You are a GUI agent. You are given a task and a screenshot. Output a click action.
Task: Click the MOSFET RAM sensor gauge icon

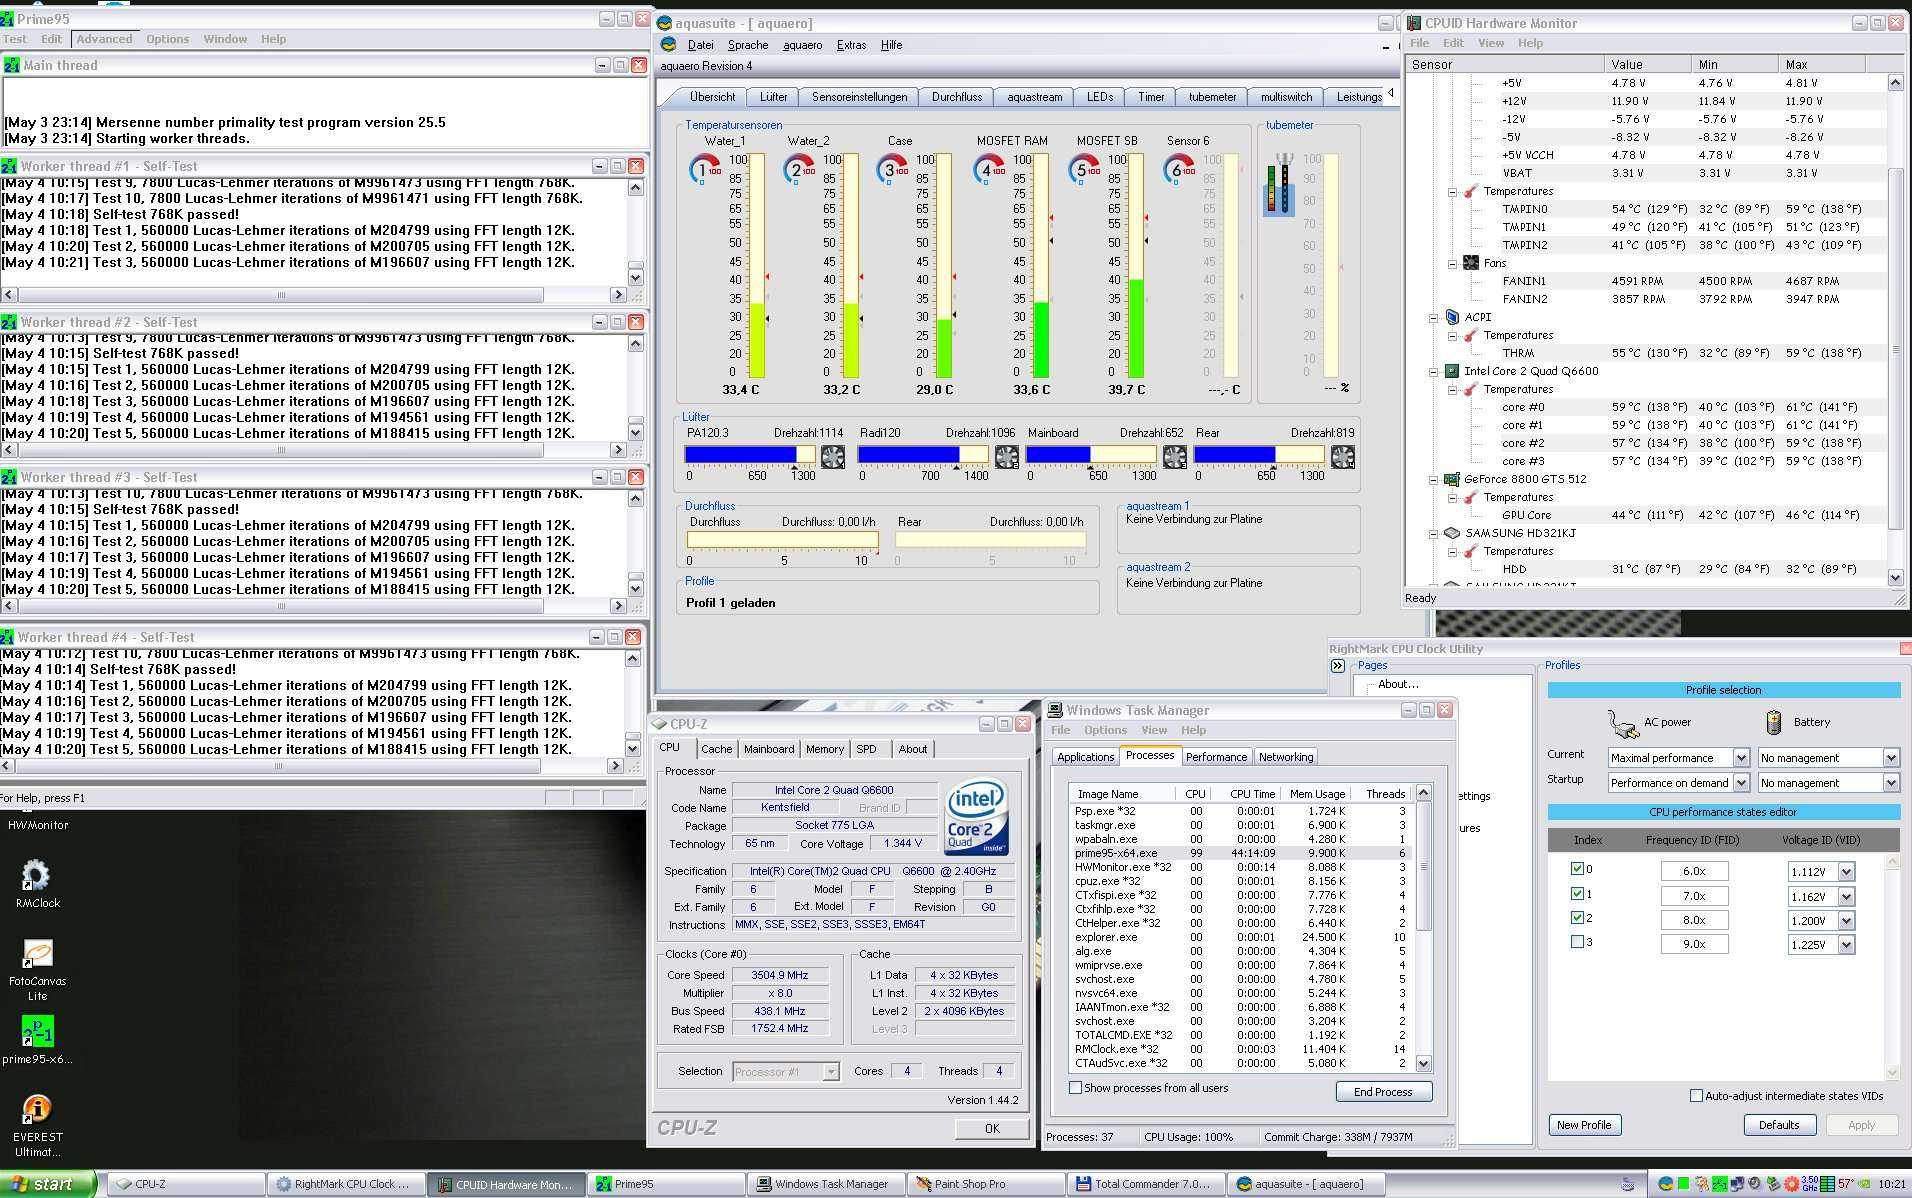pyautogui.click(x=989, y=169)
